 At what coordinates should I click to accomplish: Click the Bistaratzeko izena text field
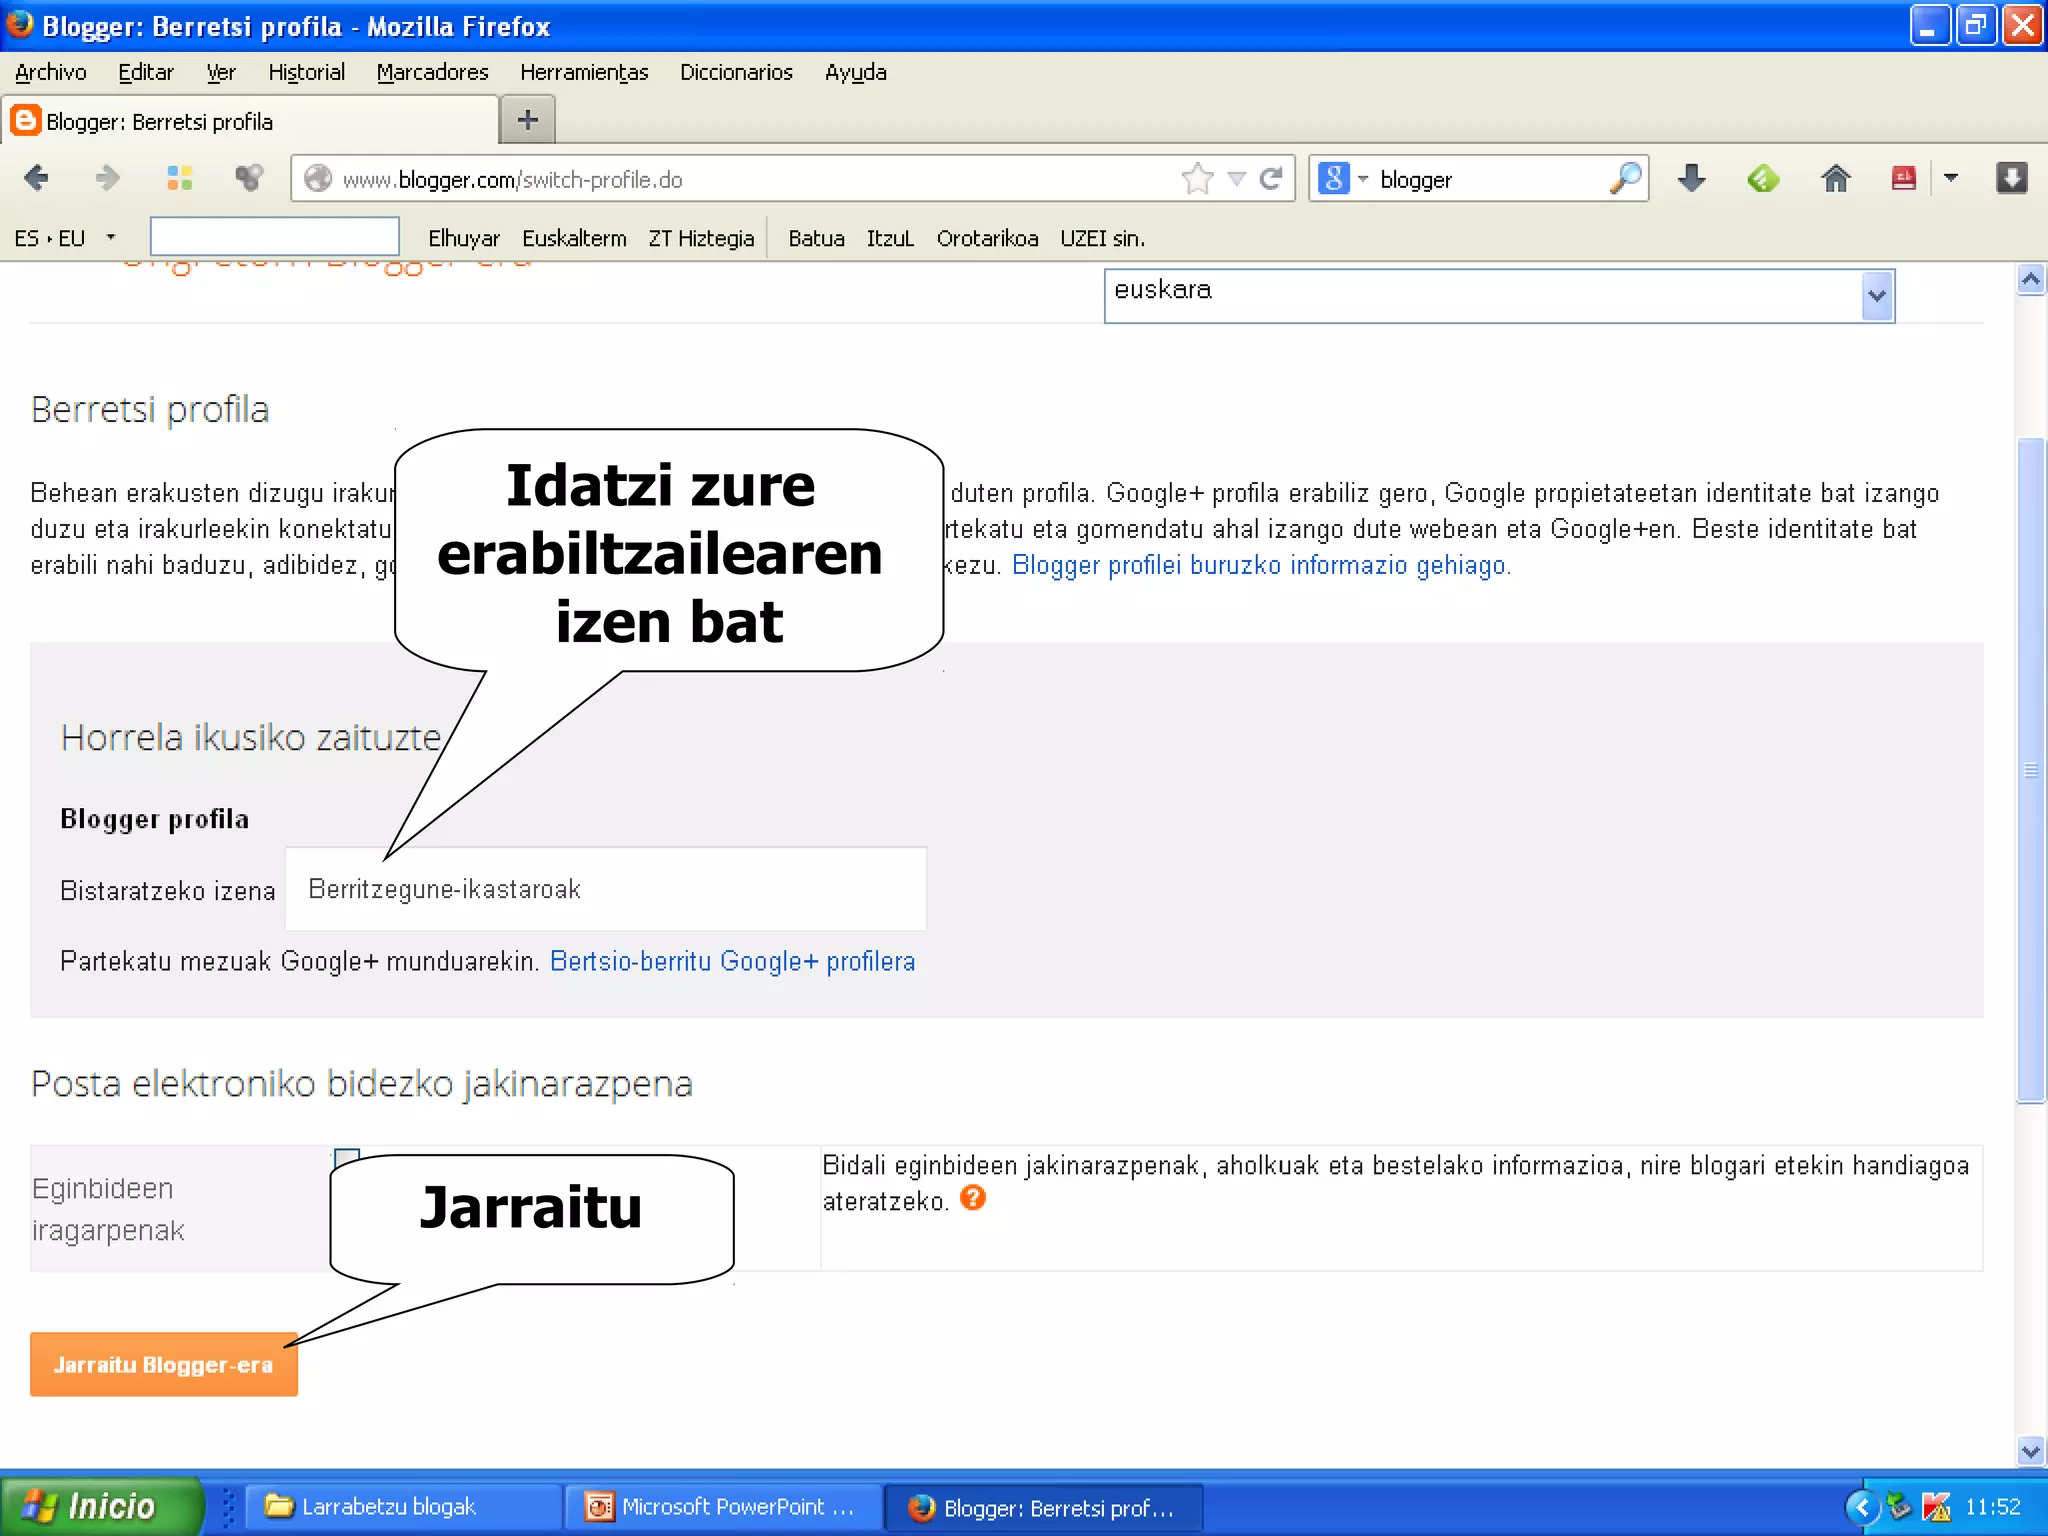point(606,889)
